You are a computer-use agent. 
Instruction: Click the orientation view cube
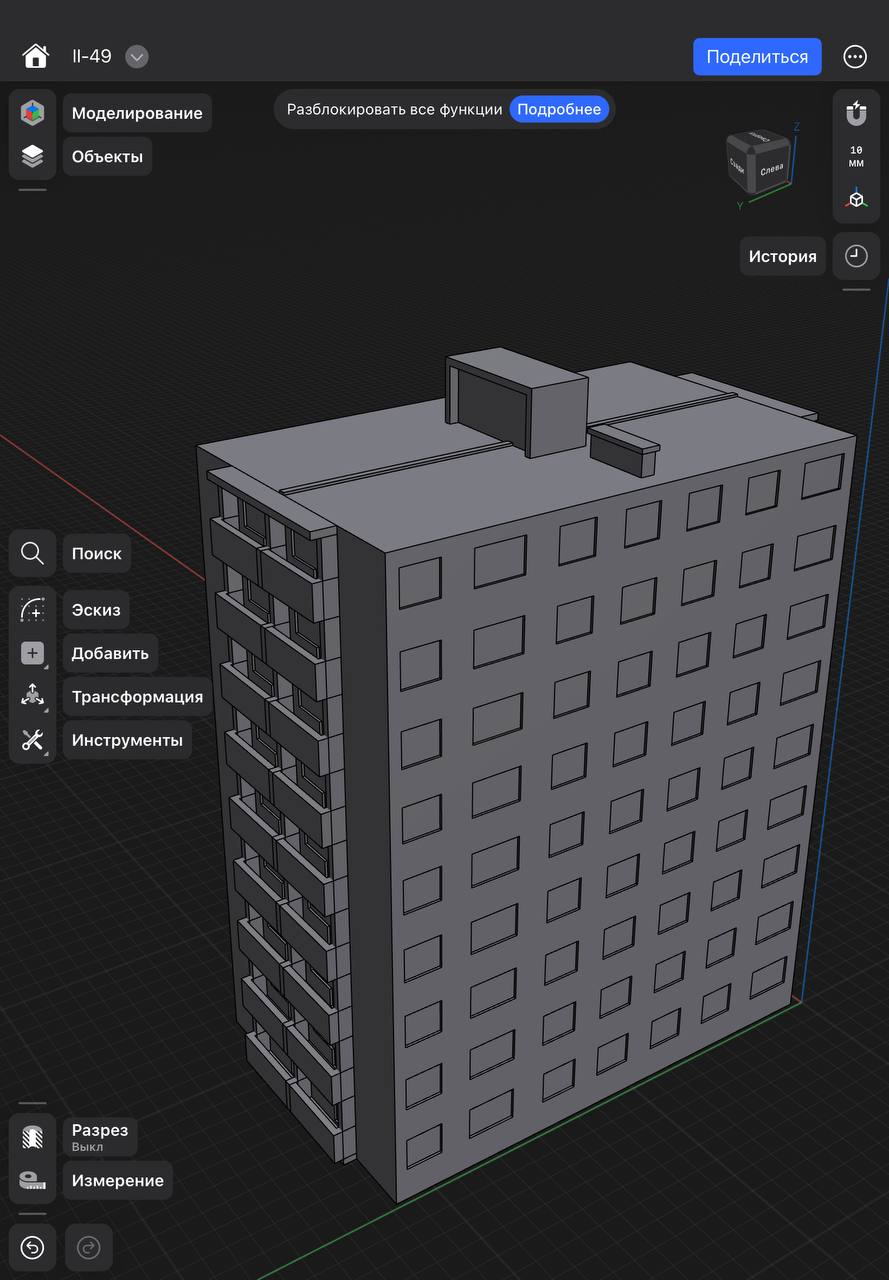758,162
